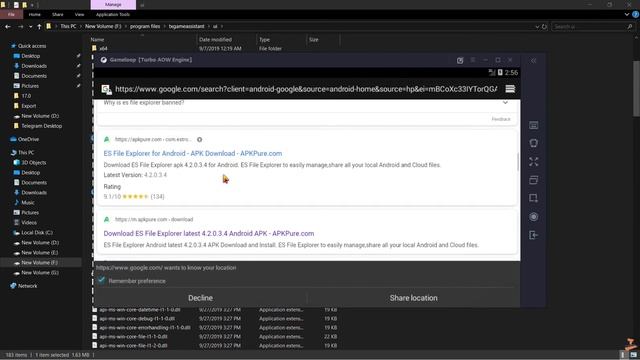Image resolution: width=640 pixels, height=360 pixels.
Task: Open the File menu in Explorer
Action: pos(11,14)
